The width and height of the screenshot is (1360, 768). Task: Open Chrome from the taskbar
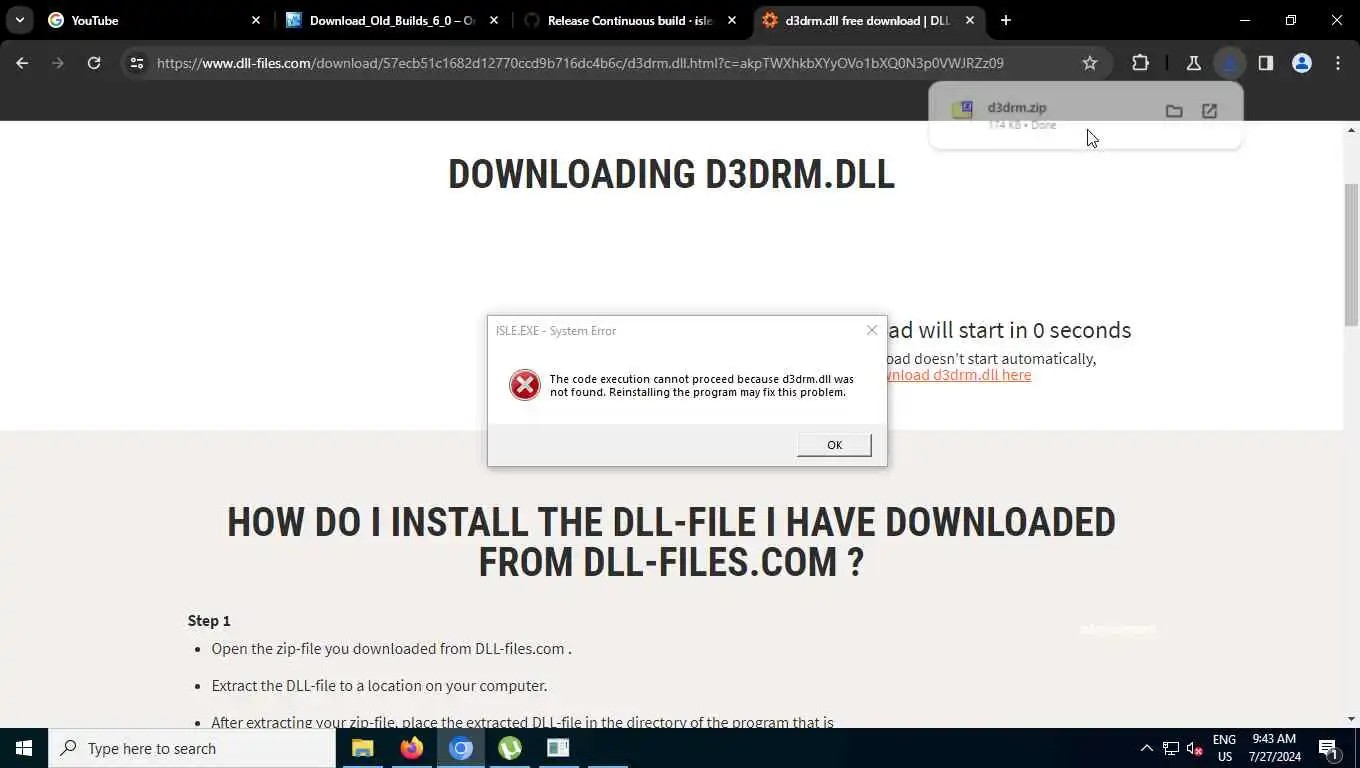(x=460, y=748)
